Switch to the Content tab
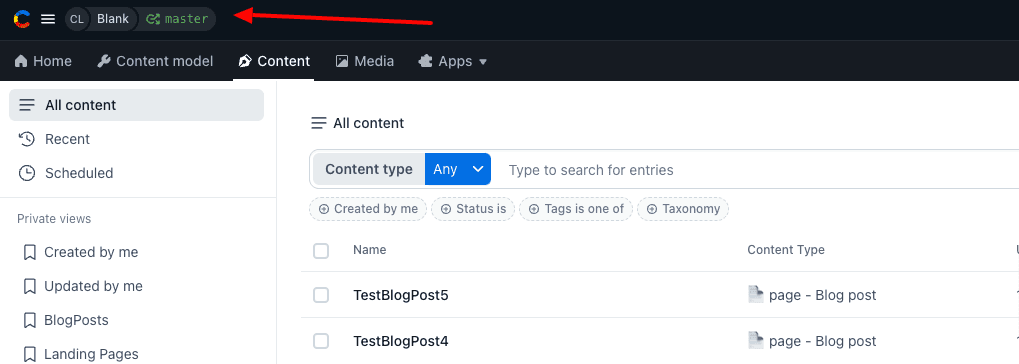The image size is (1019, 364). [x=274, y=61]
